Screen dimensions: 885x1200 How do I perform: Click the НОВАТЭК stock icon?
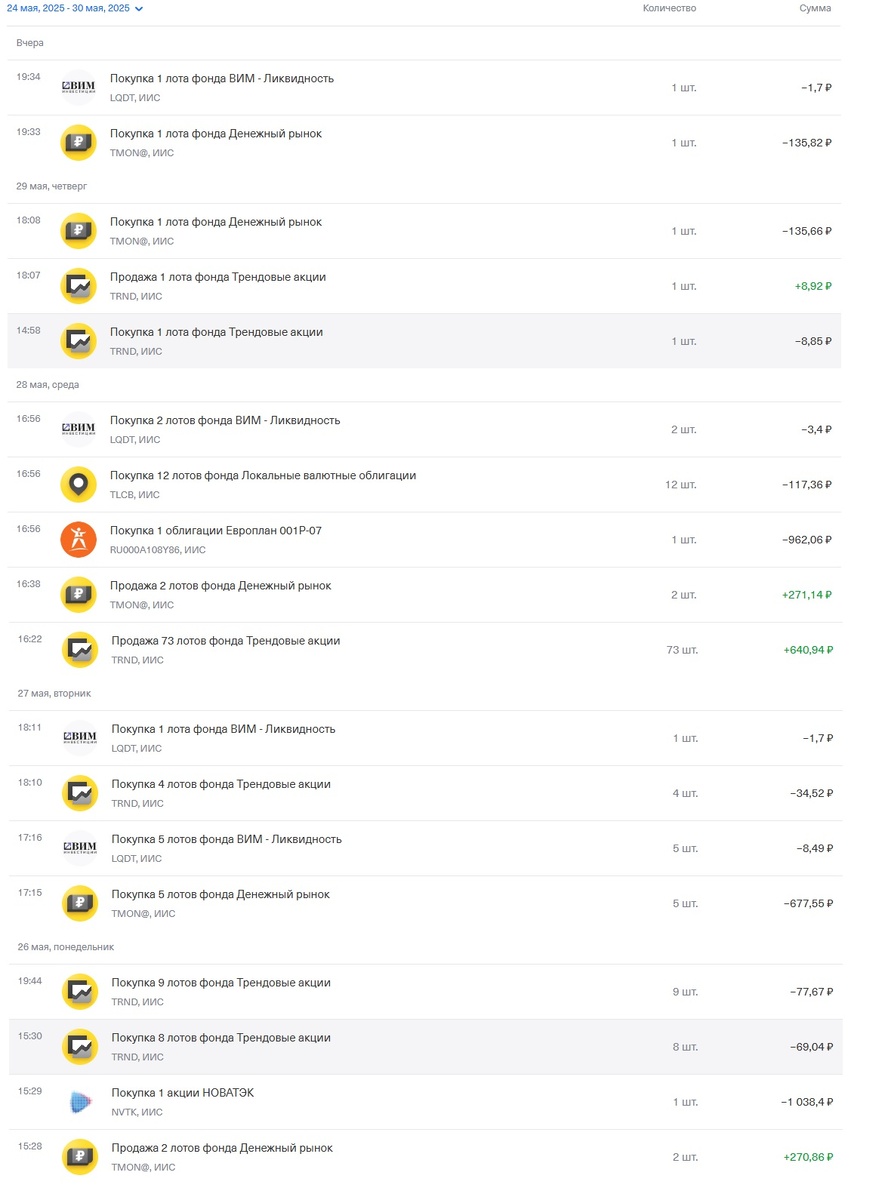[80, 1101]
